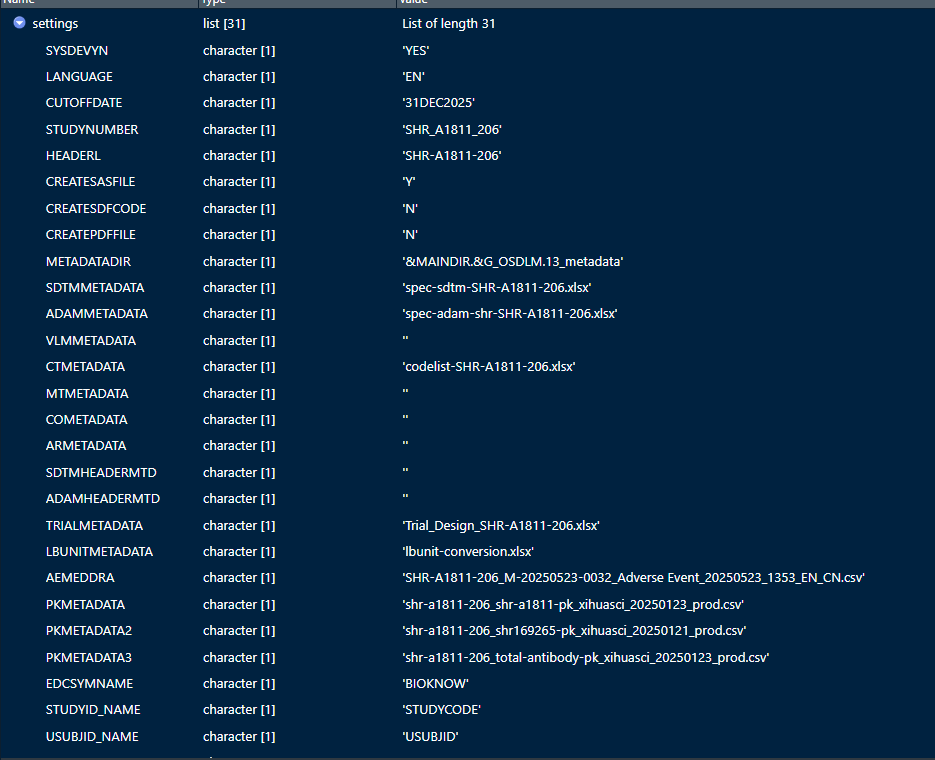The image size is (935, 760).
Task: Select the LANGUAGE entry
Action: [x=79, y=76]
